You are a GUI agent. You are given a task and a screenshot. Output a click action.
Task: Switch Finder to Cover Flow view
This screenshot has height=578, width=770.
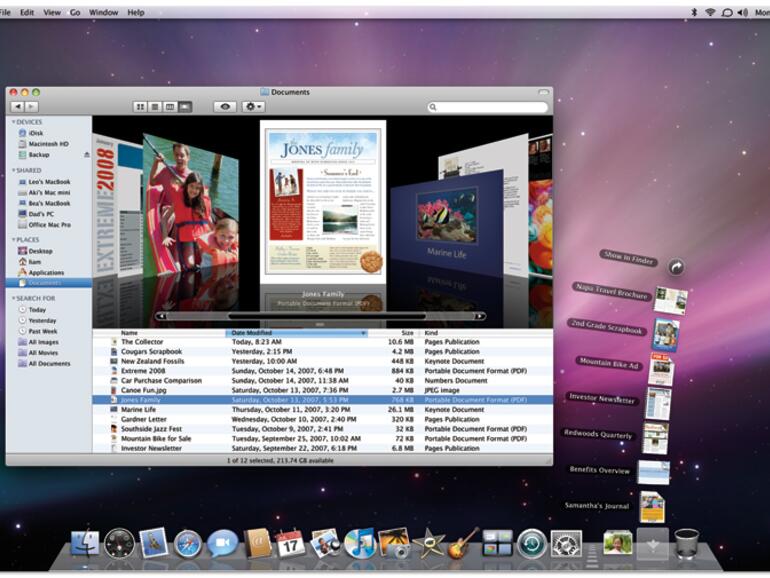185,107
